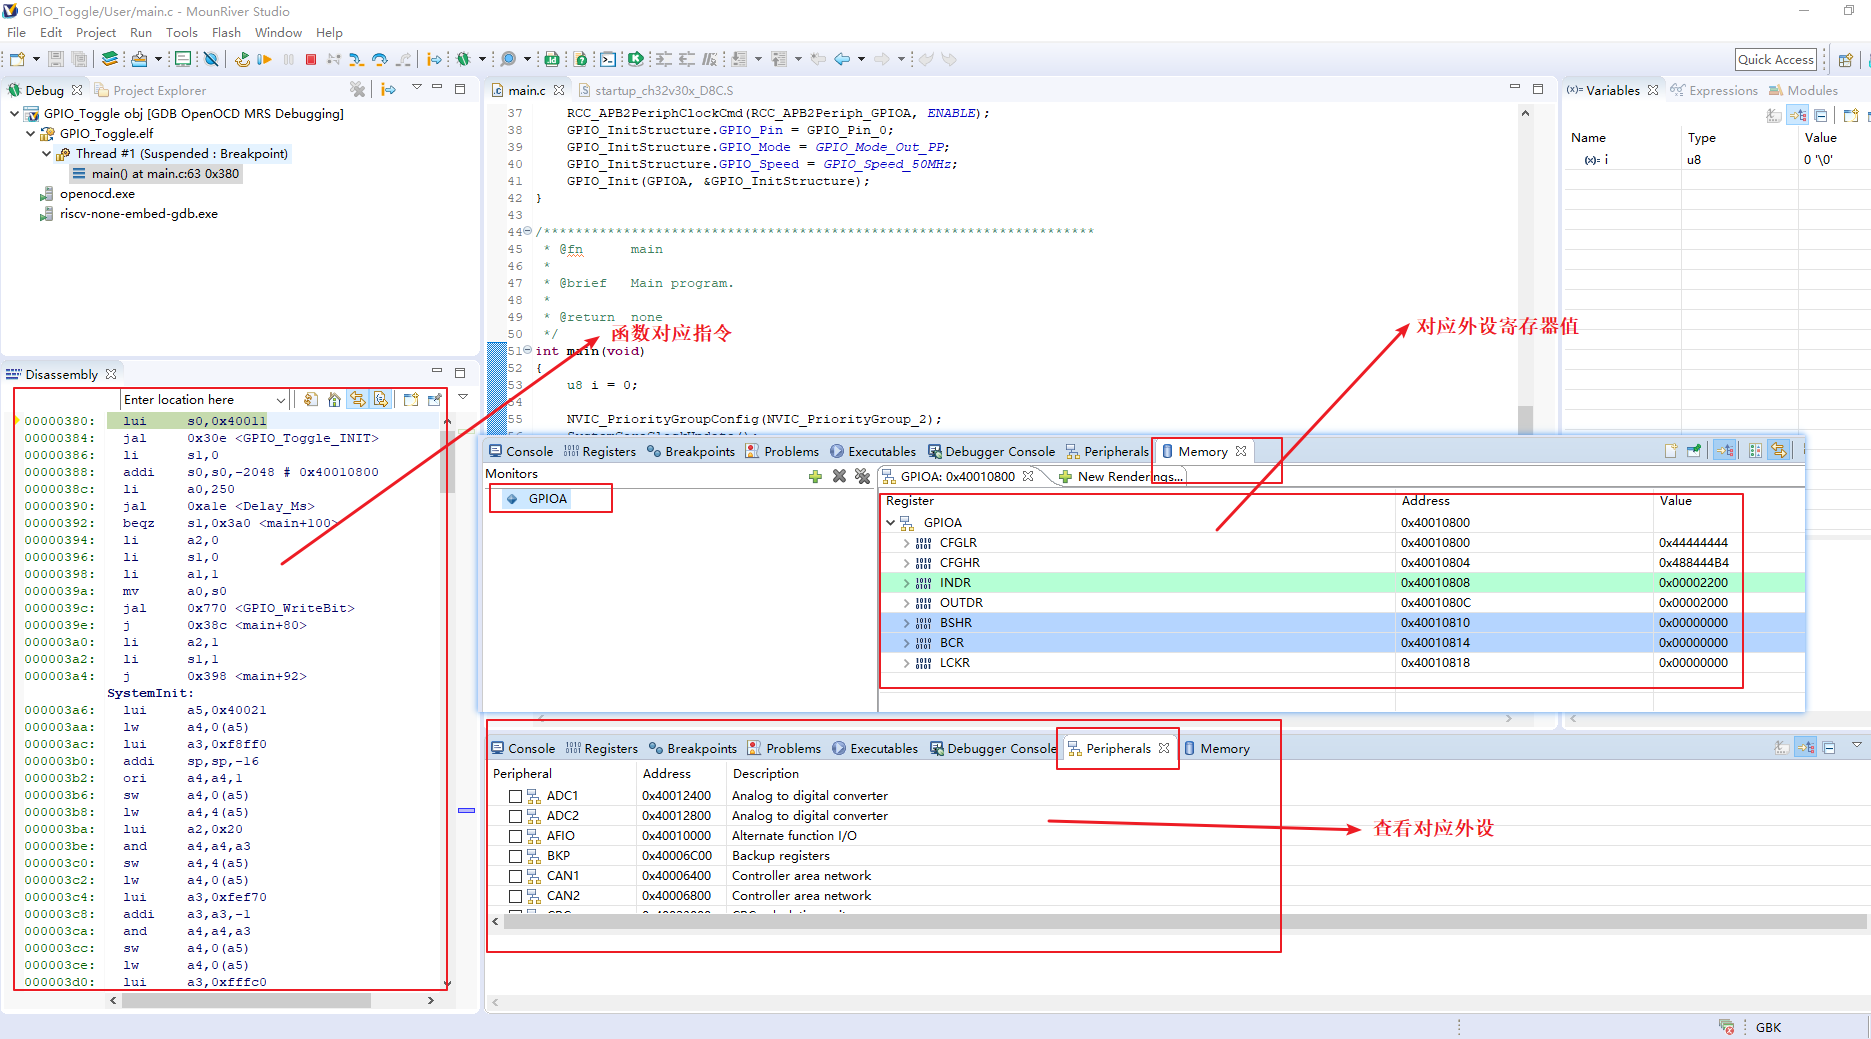The height and width of the screenshot is (1039, 1871).
Task: Tick the BKP peripheral checkbox
Action: (x=515, y=856)
